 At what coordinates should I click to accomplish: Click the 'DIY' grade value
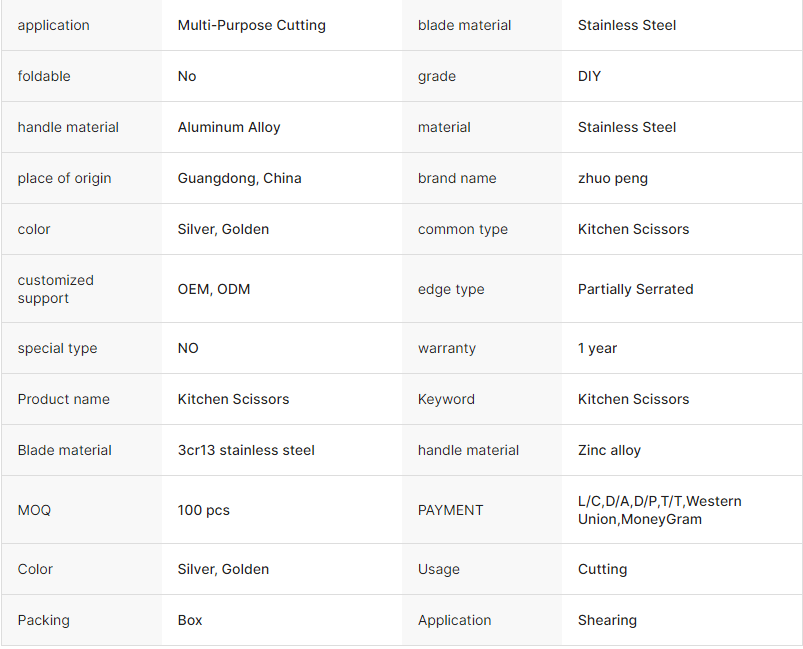coord(589,76)
